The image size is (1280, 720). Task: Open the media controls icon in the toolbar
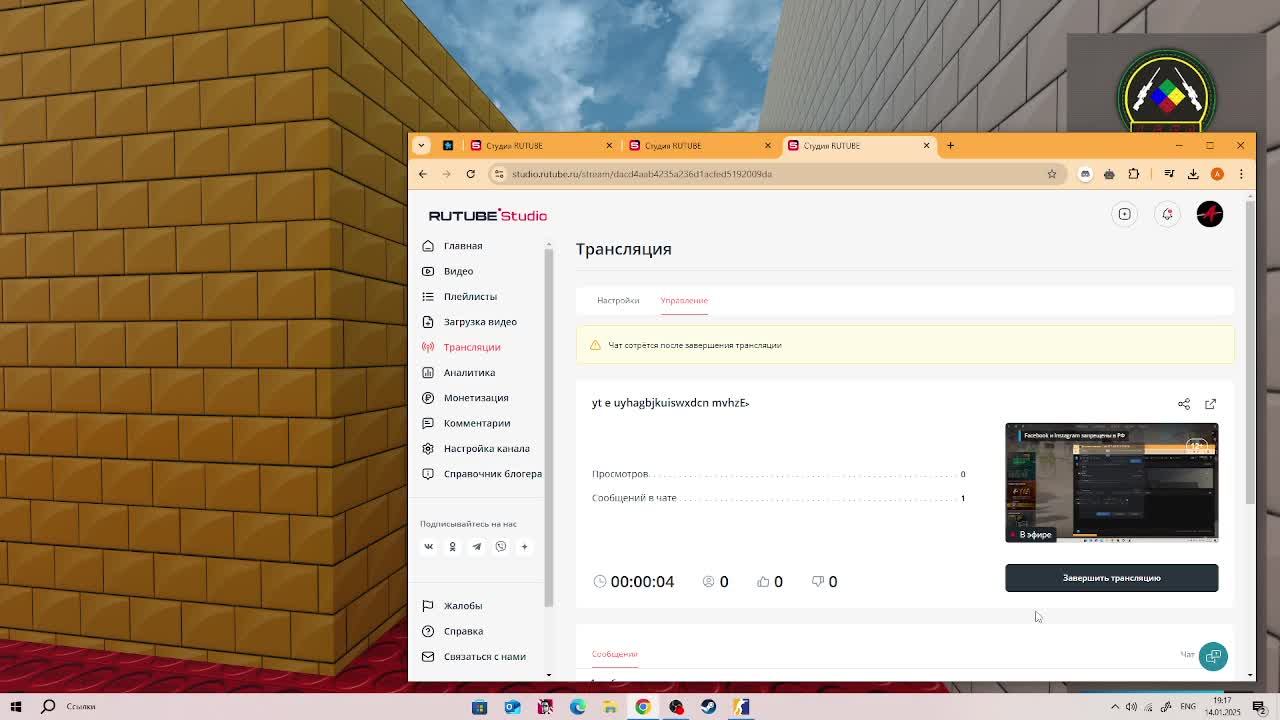[1169, 174]
